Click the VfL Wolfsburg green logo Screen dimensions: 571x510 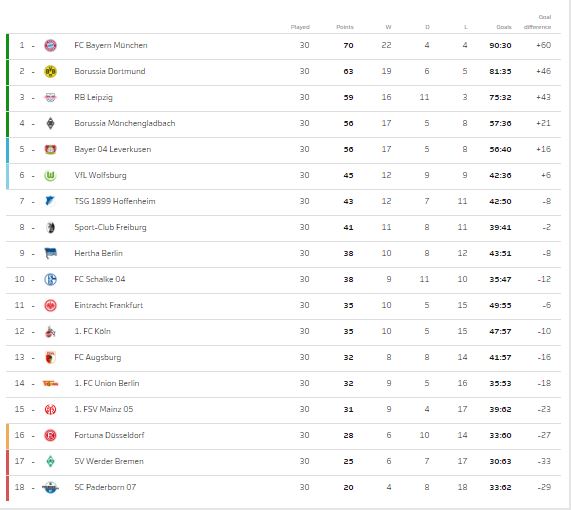click(50, 176)
